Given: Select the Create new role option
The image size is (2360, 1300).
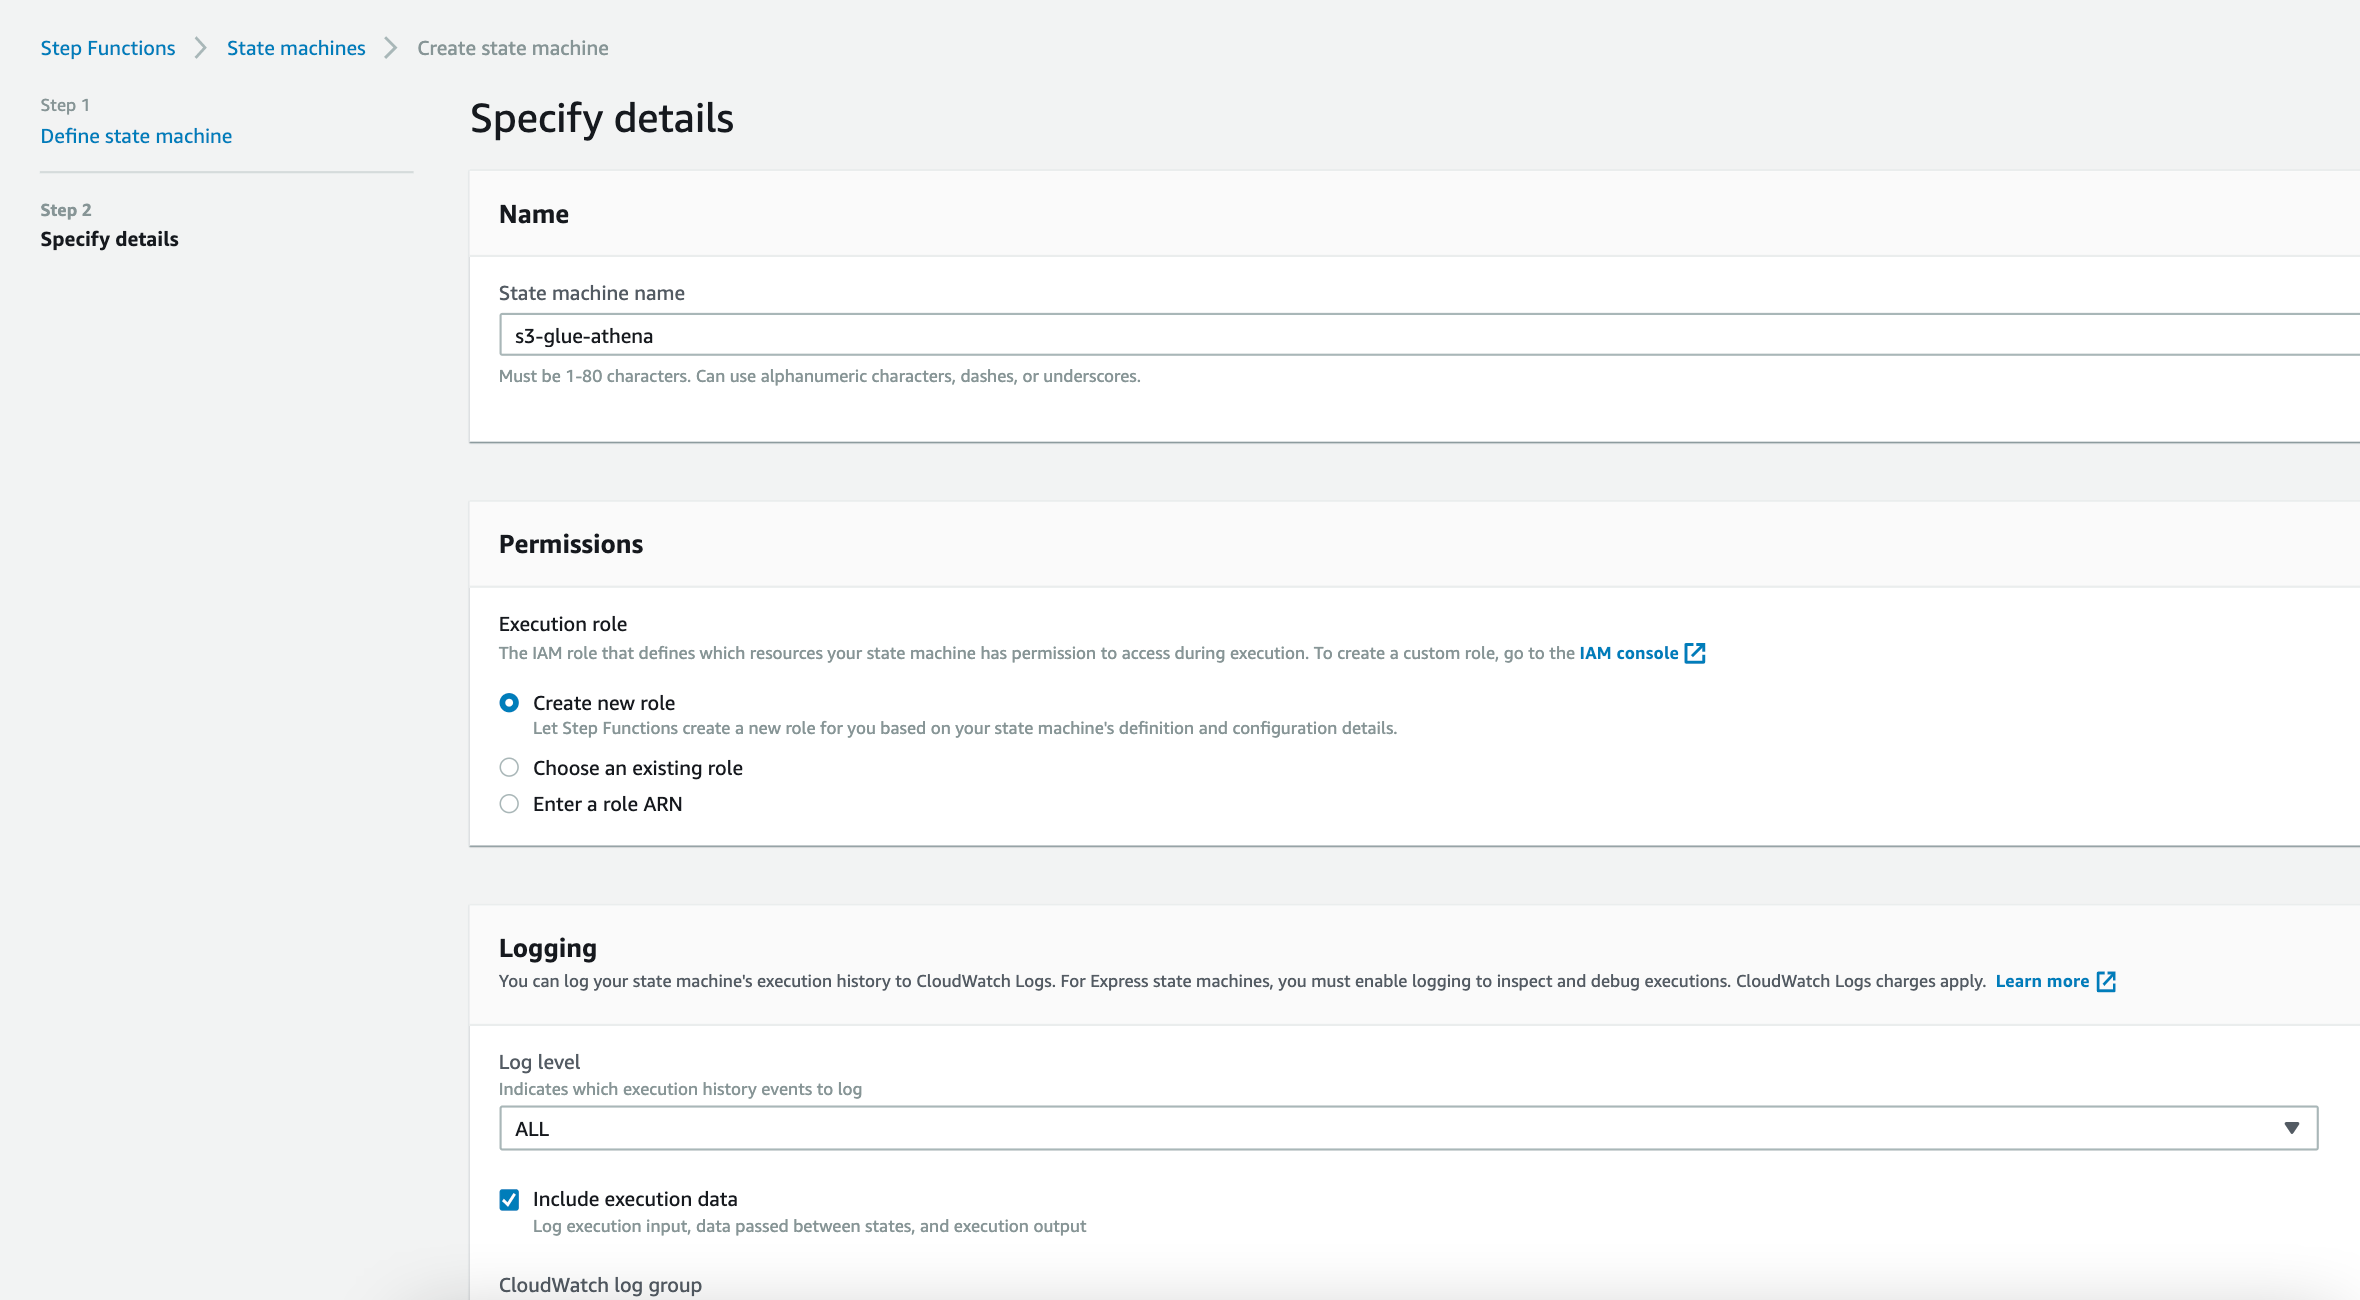Looking at the screenshot, I should coord(509,703).
